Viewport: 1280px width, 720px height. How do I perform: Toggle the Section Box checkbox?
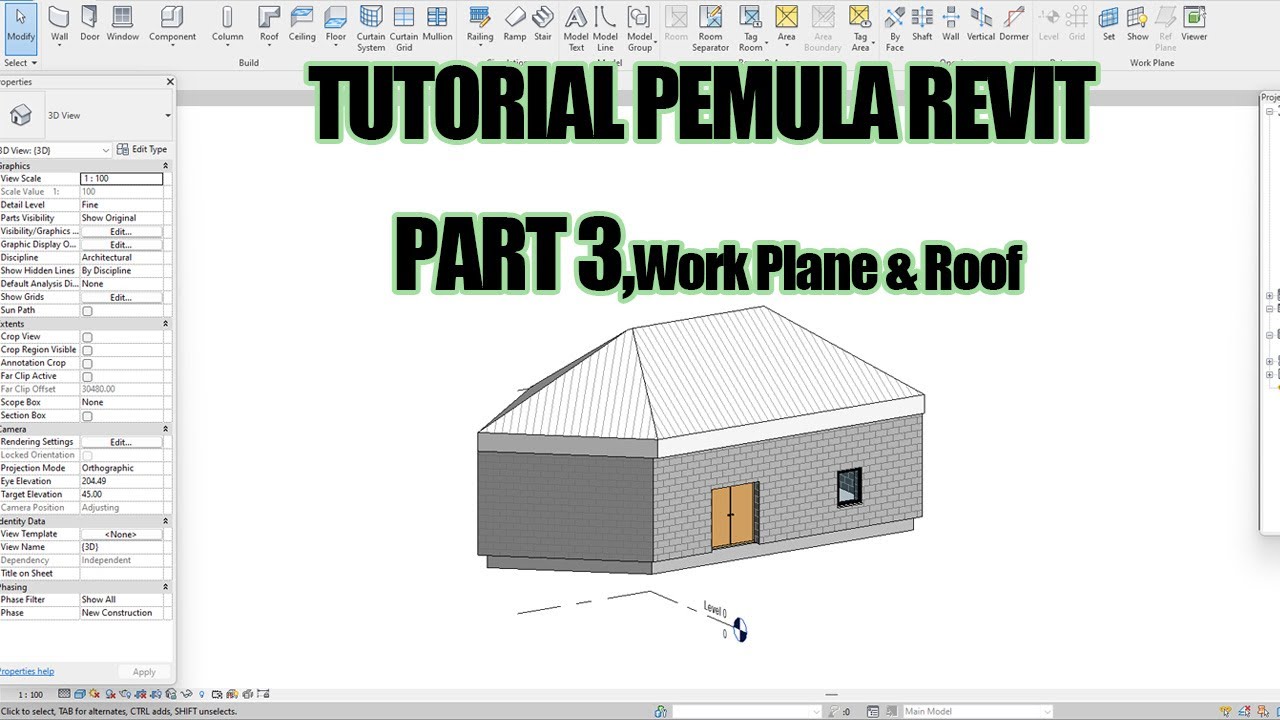tap(87, 416)
